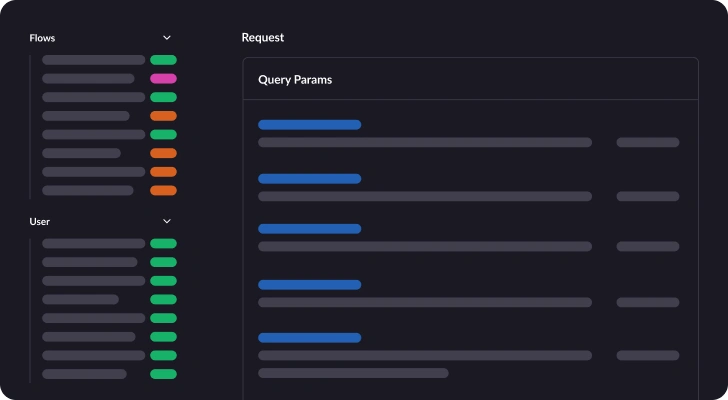Screen dimensions: 728x400
Task: Click the first green badge under Flows
Action: tap(163, 60)
